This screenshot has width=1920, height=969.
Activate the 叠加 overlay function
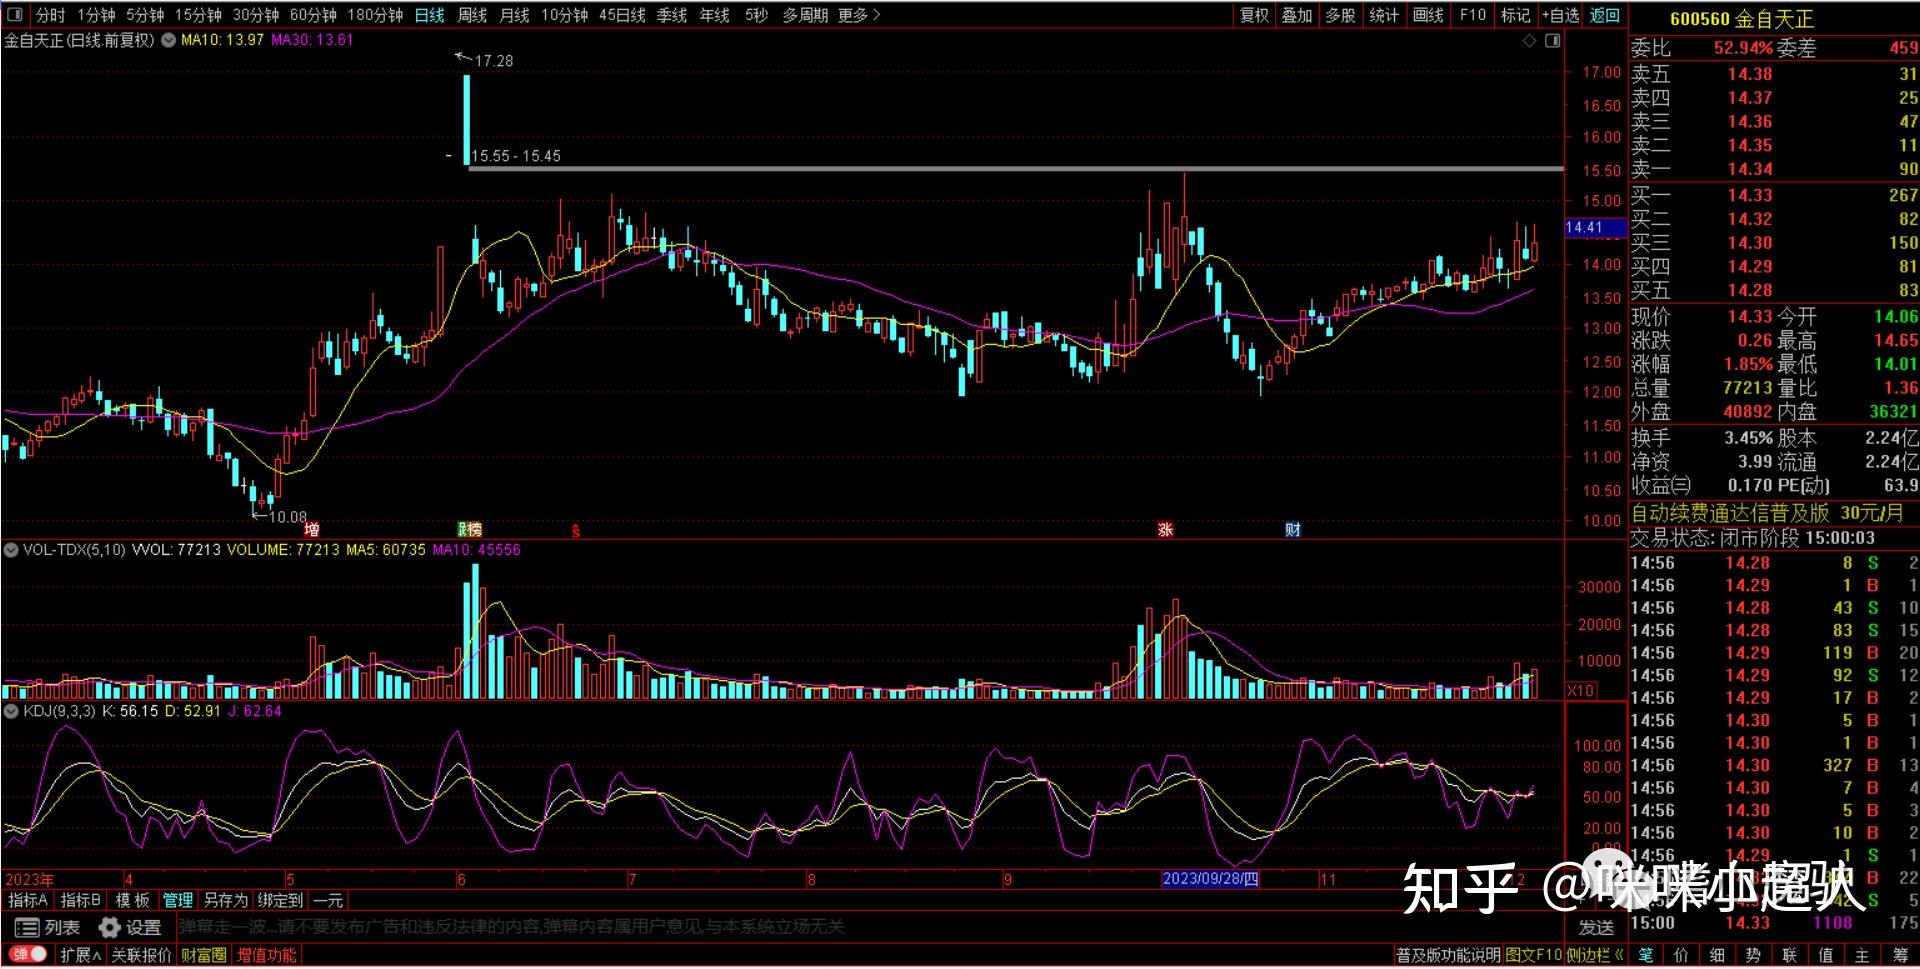click(x=1297, y=16)
